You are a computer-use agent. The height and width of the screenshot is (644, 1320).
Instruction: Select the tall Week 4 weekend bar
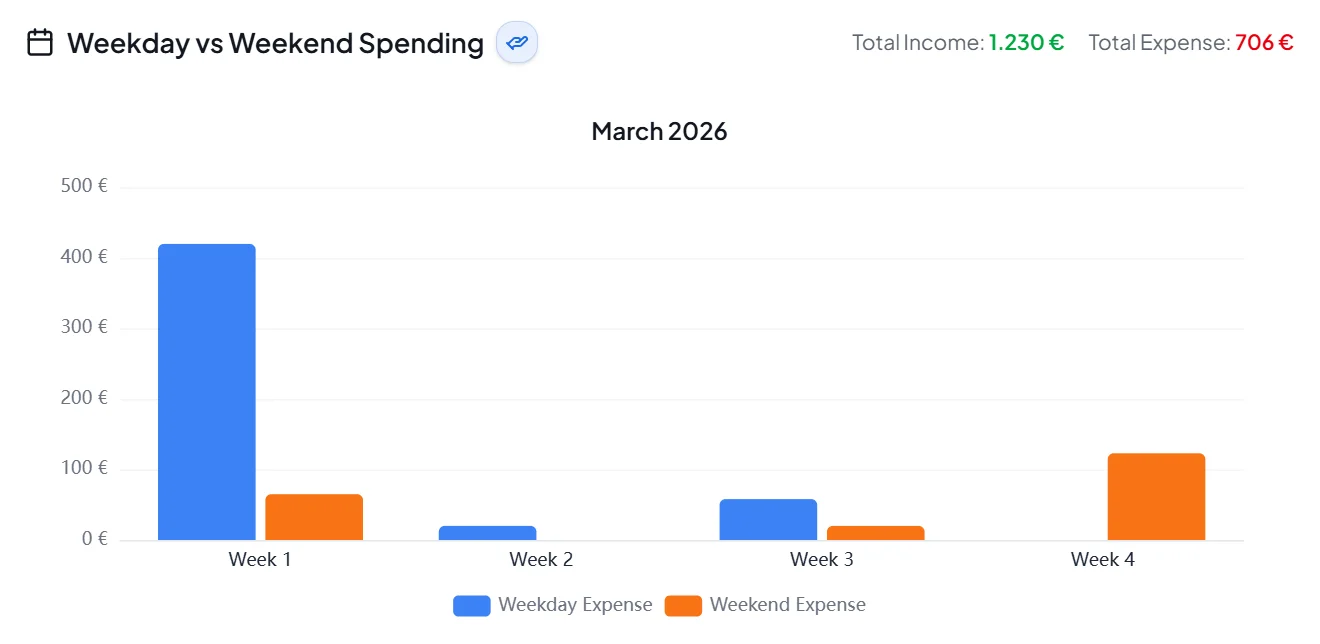pos(1156,495)
